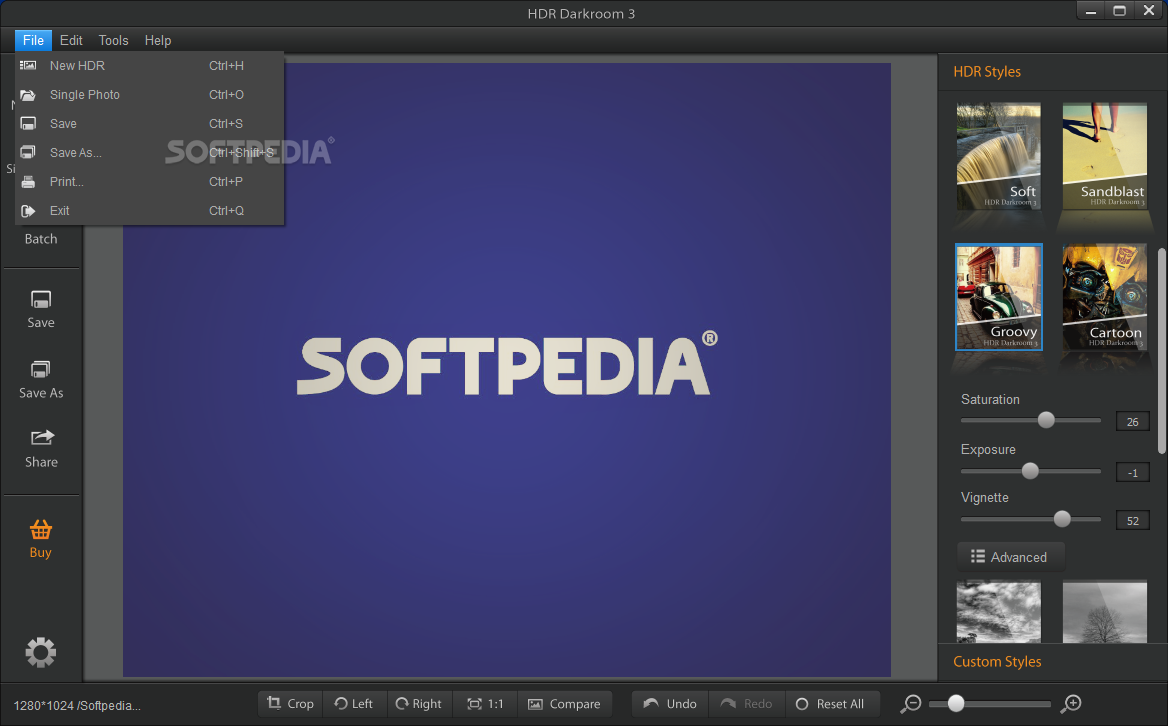
Task: Click the Undo button
Action: (670, 704)
